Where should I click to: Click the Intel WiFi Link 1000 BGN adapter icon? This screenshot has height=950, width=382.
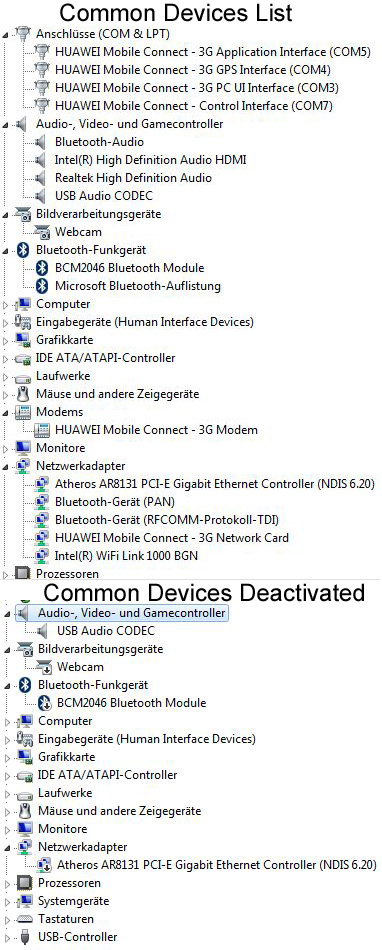[42, 556]
